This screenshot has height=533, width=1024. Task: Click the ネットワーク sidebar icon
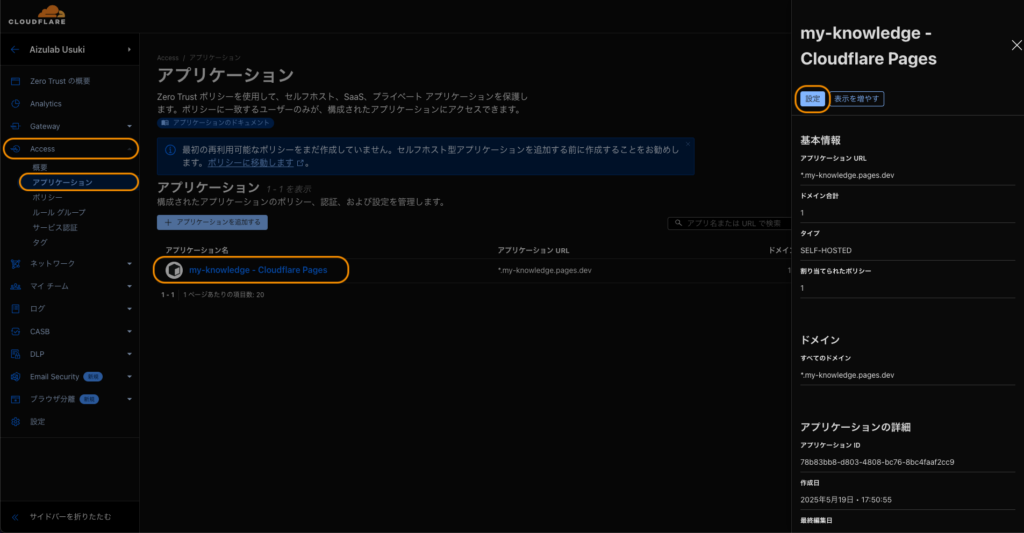point(16,264)
